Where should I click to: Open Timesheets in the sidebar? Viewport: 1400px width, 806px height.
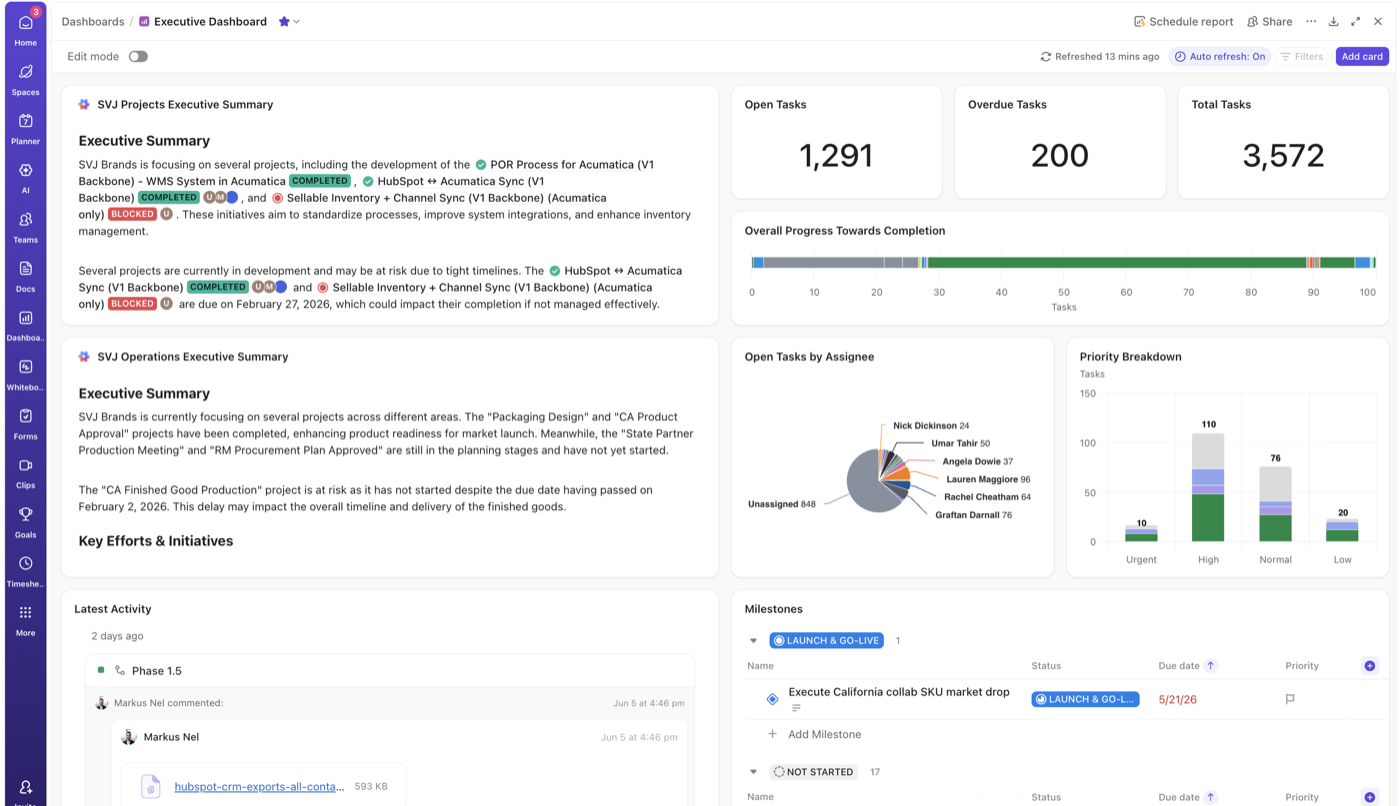pos(25,570)
